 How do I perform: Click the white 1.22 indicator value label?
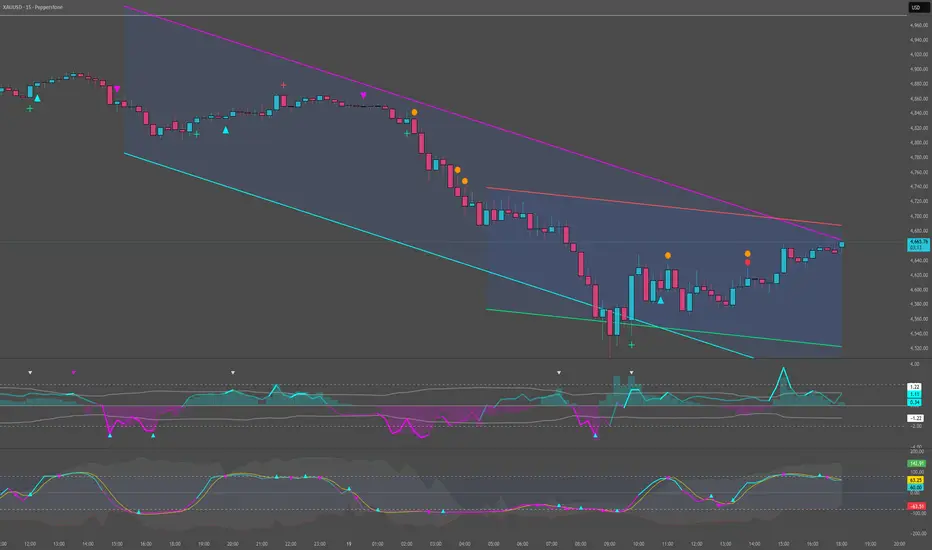(x=914, y=386)
